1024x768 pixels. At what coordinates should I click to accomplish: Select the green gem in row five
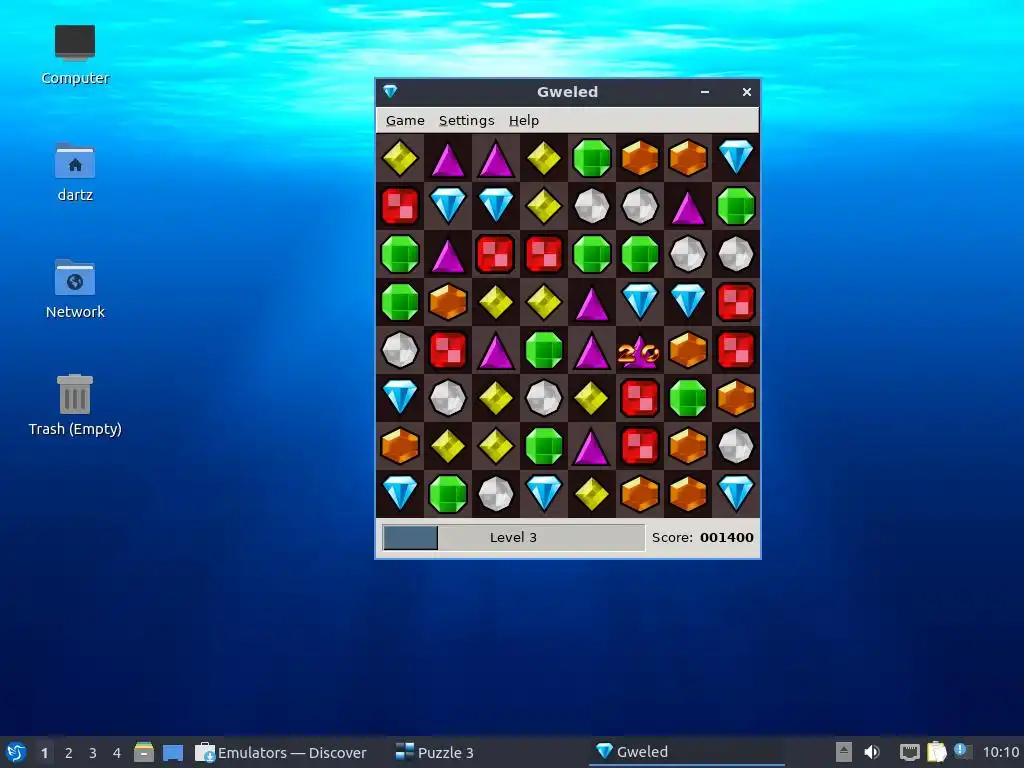(544, 350)
